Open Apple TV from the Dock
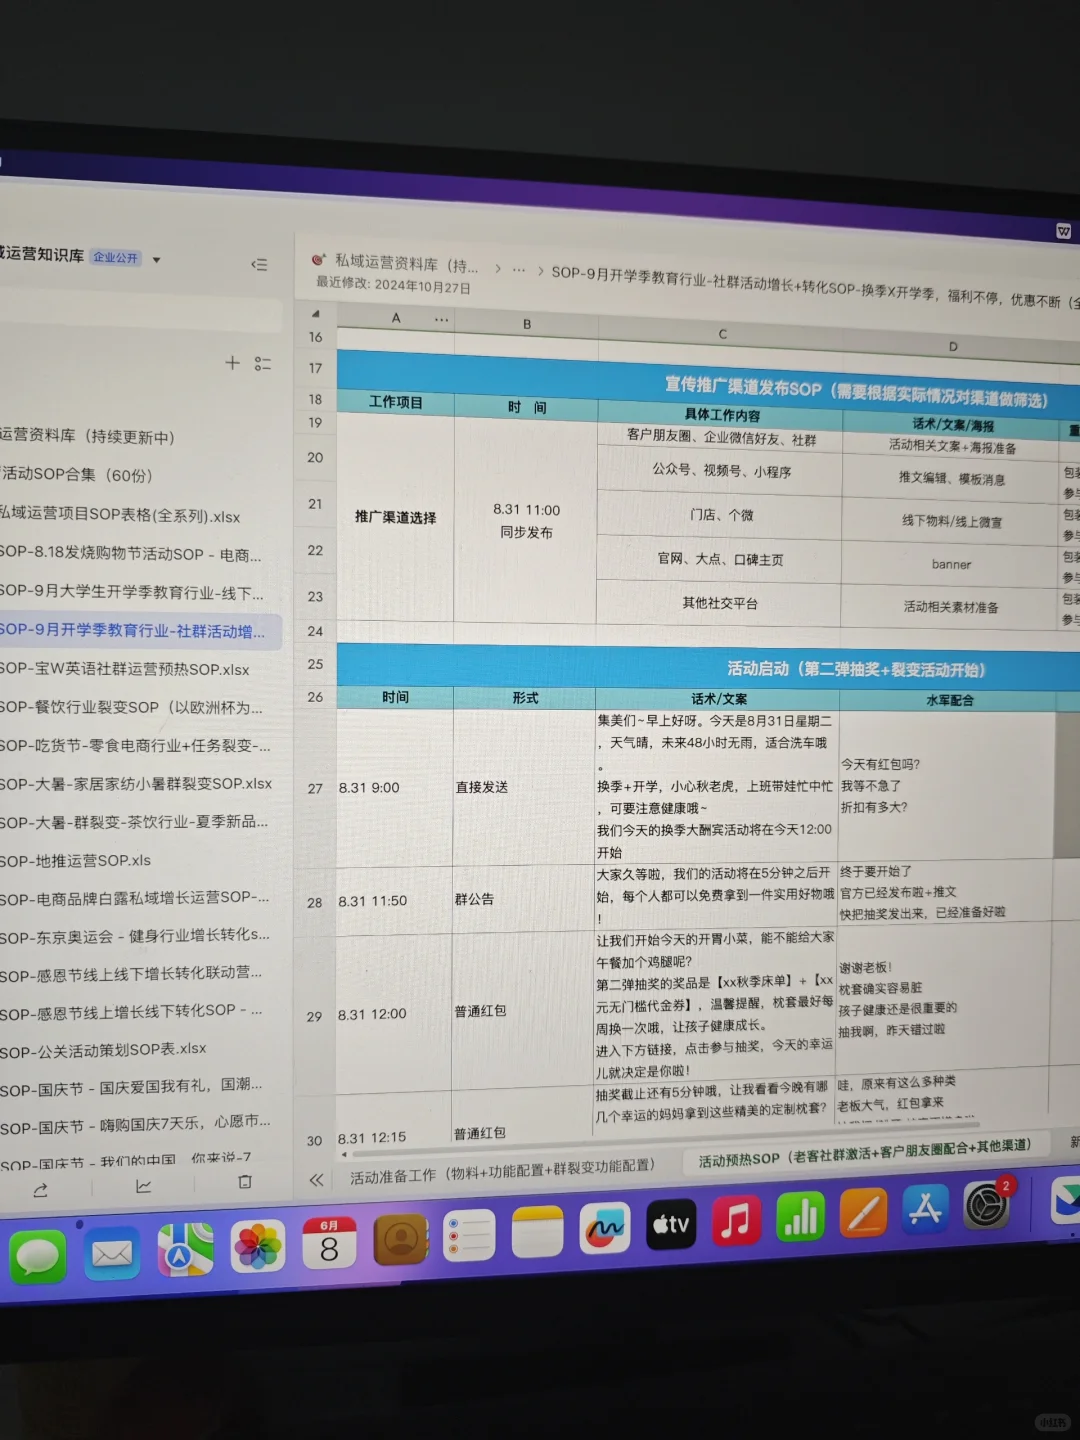The height and width of the screenshot is (1440, 1080). coord(670,1225)
